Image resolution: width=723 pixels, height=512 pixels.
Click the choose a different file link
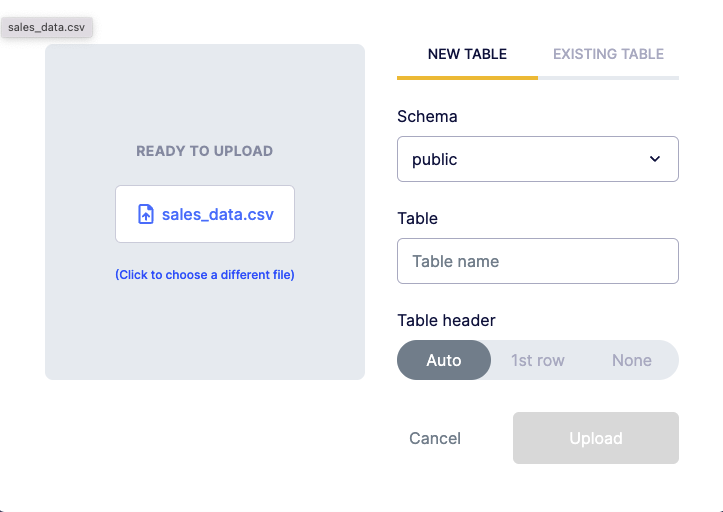click(x=205, y=274)
